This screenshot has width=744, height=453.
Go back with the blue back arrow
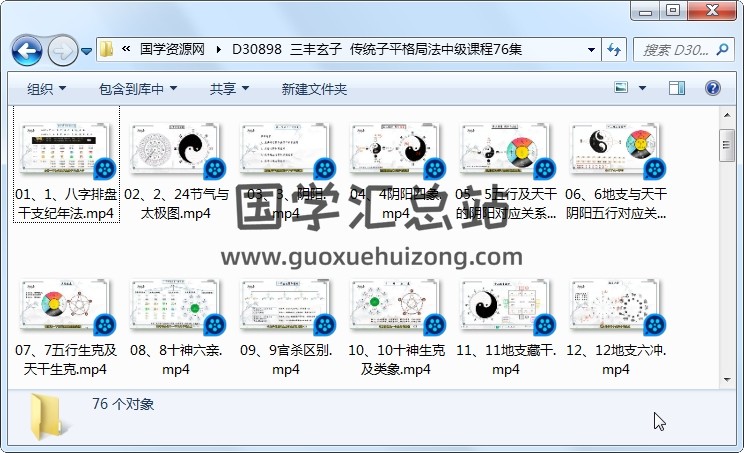(27, 50)
